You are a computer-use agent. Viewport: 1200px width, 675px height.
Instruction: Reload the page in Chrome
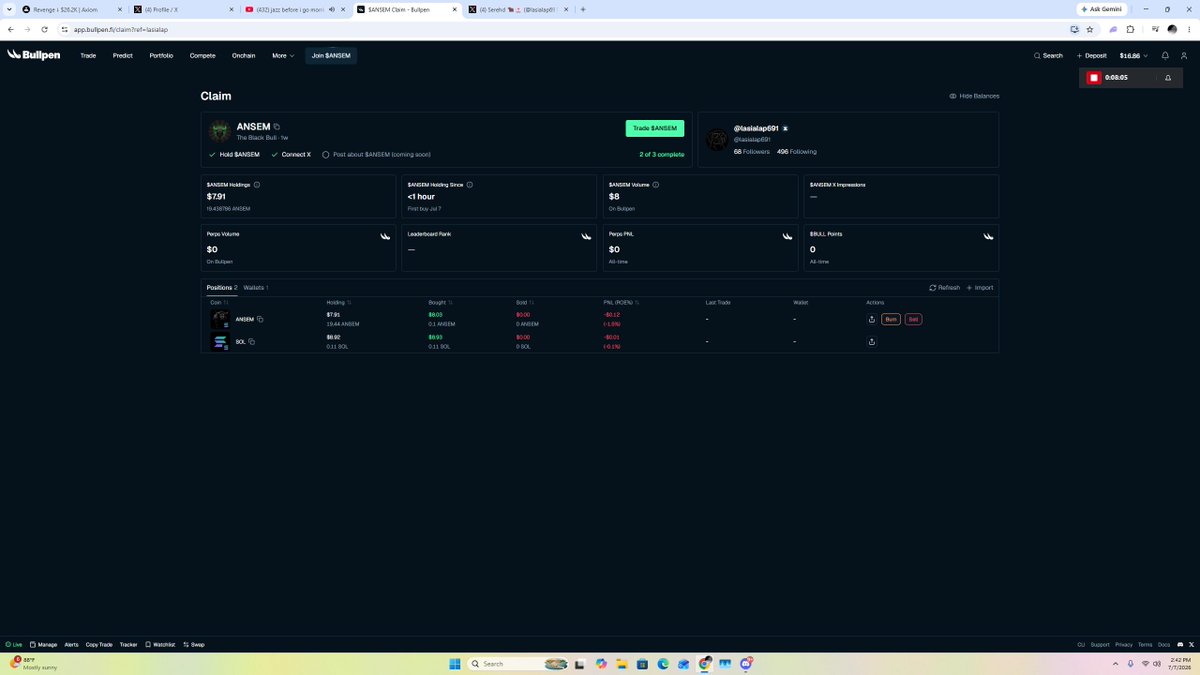(44, 29)
